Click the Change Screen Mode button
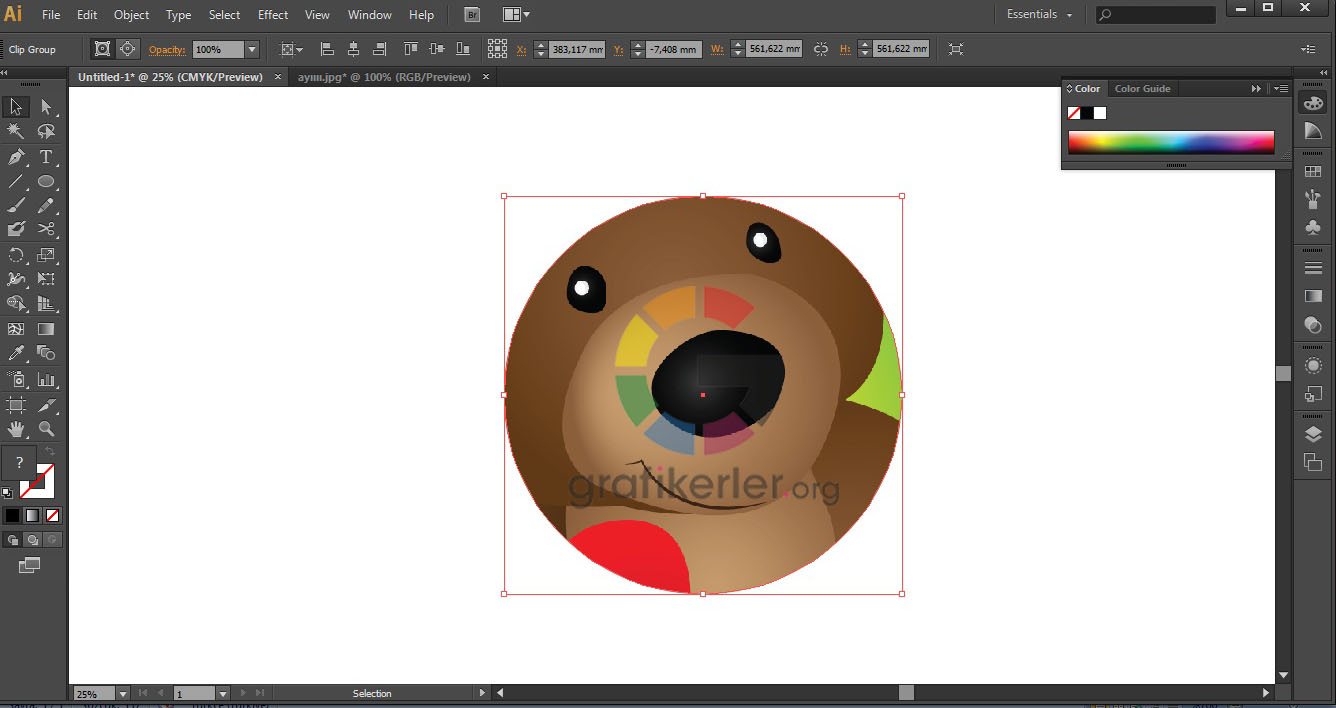The height and width of the screenshot is (708, 1336). pos(29,566)
